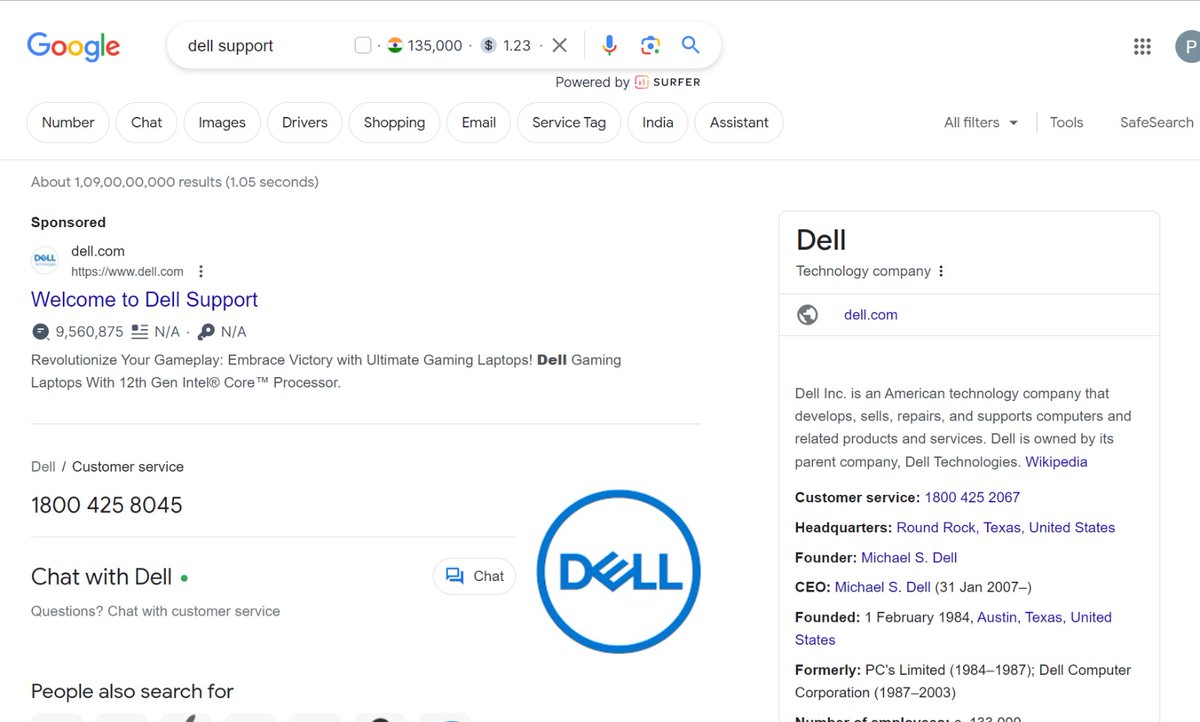
Task: Open the Welcome to Dell Support link
Action: (144, 299)
